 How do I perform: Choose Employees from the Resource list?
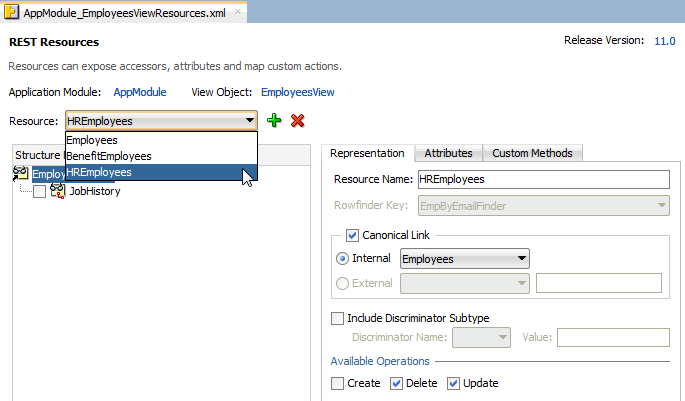click(161, 140)
